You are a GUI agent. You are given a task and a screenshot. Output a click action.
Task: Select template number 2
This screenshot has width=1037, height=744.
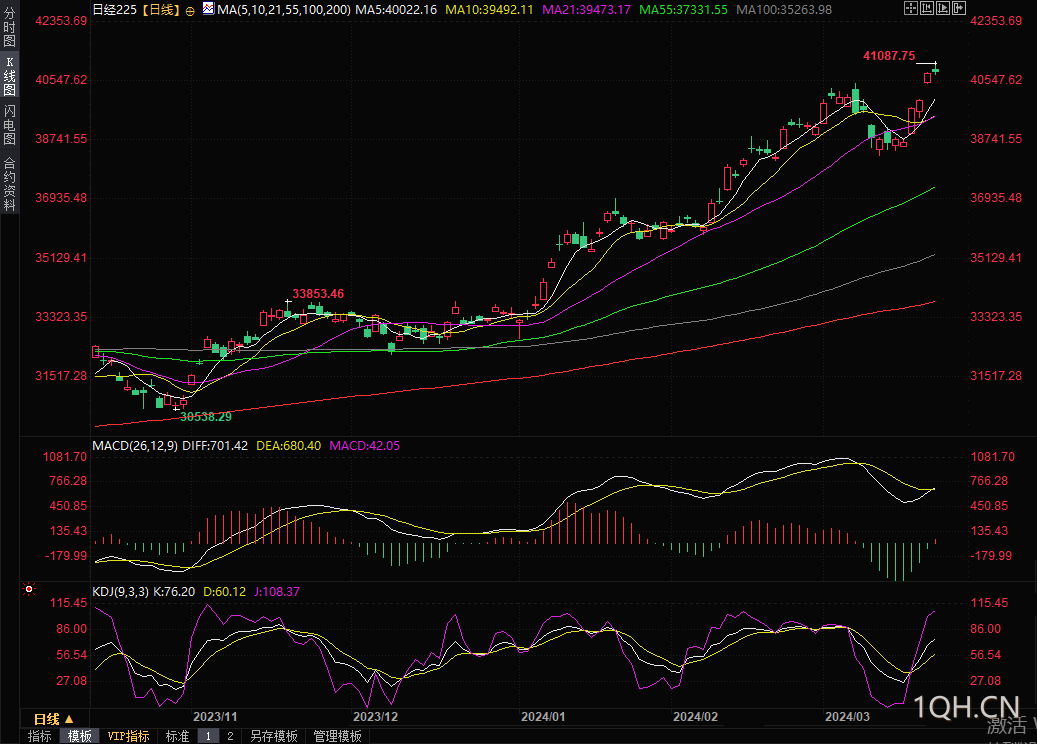pos(230,736)
